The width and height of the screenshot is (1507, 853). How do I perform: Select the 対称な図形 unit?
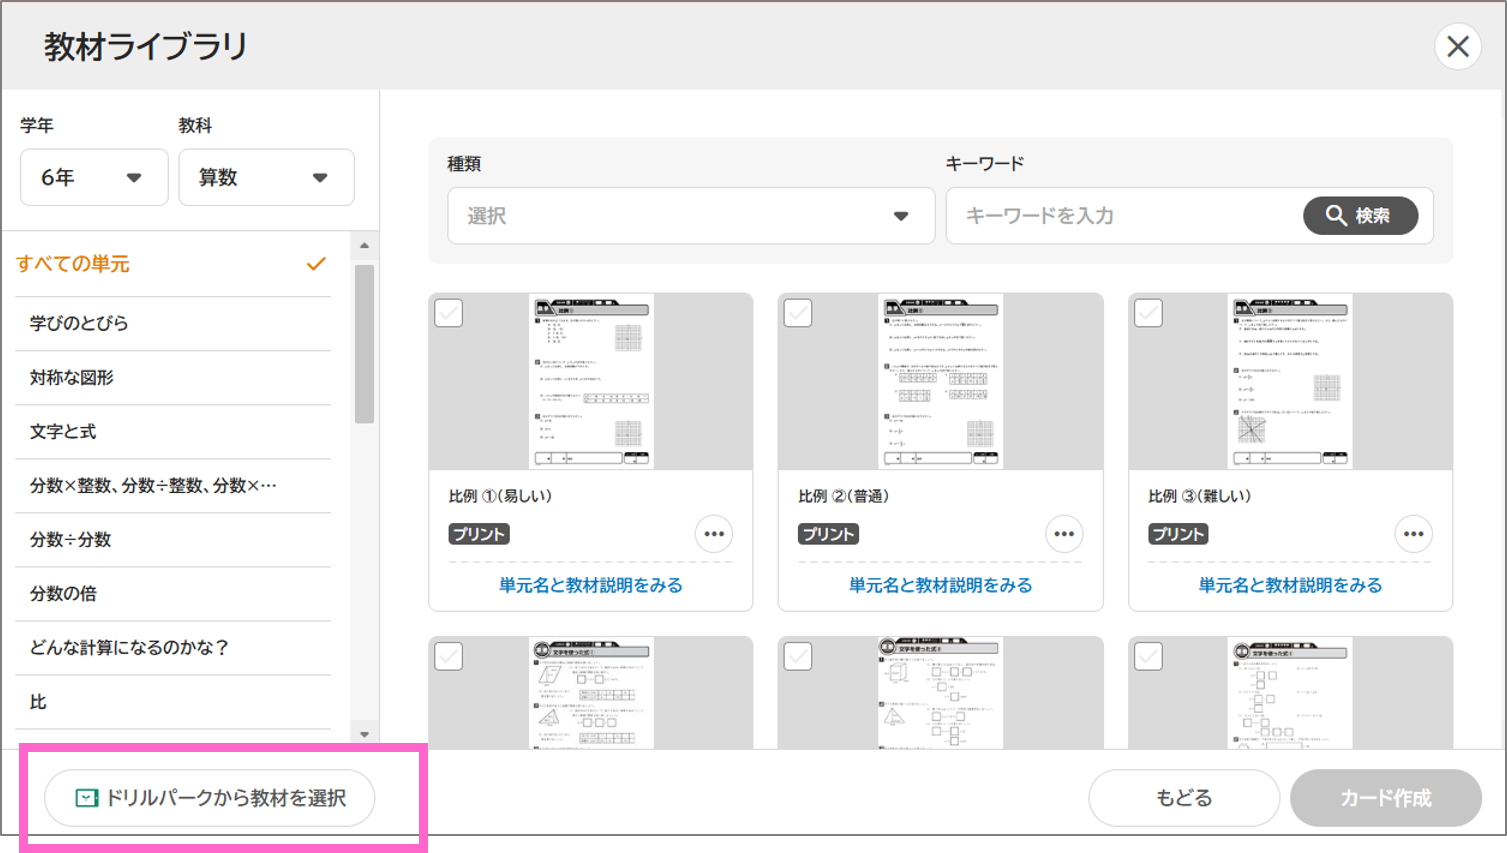pyautogui.click(x=173, y=377)
